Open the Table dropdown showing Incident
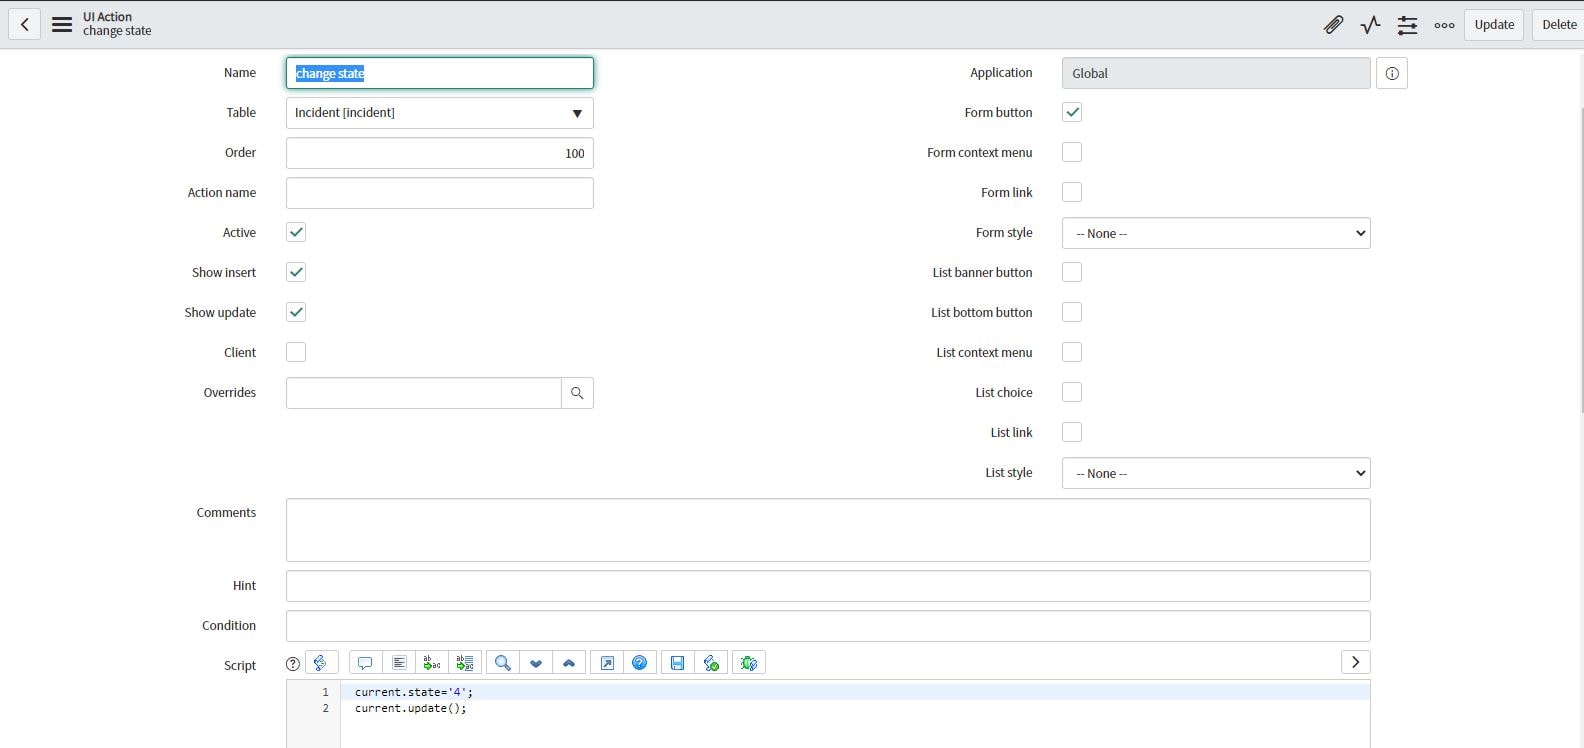The width and height of the screenshot is (1584, 748). pos(440,113)
